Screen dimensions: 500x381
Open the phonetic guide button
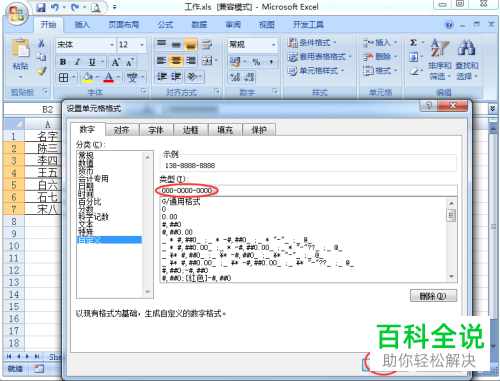132,78
